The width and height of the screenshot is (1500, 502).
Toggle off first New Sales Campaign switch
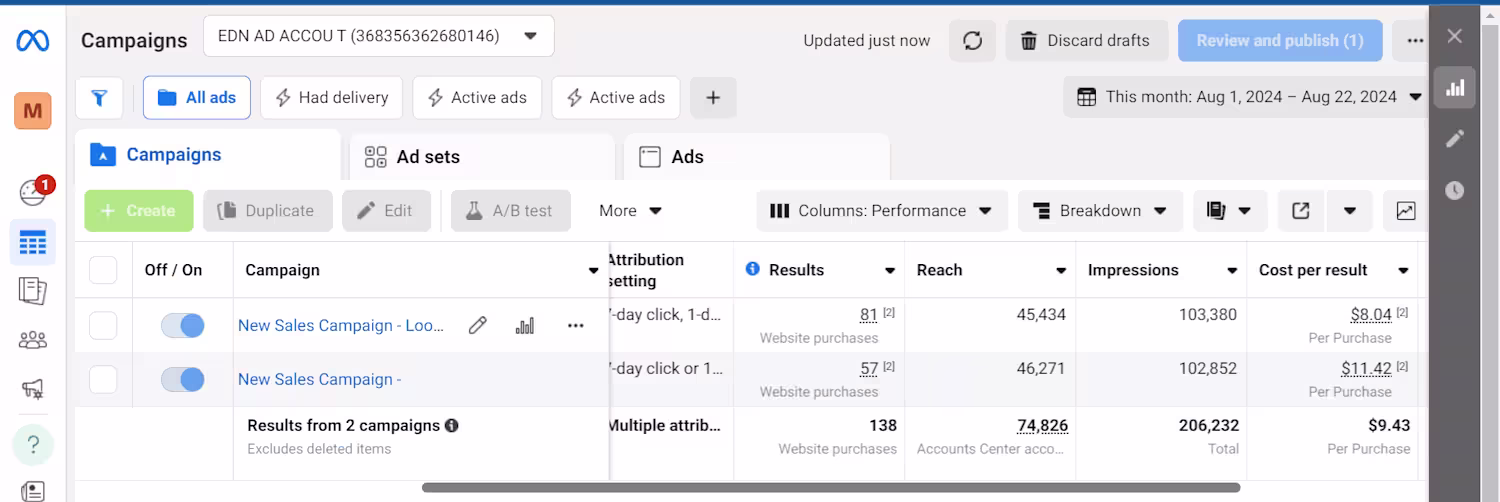(x=182, y=325)
